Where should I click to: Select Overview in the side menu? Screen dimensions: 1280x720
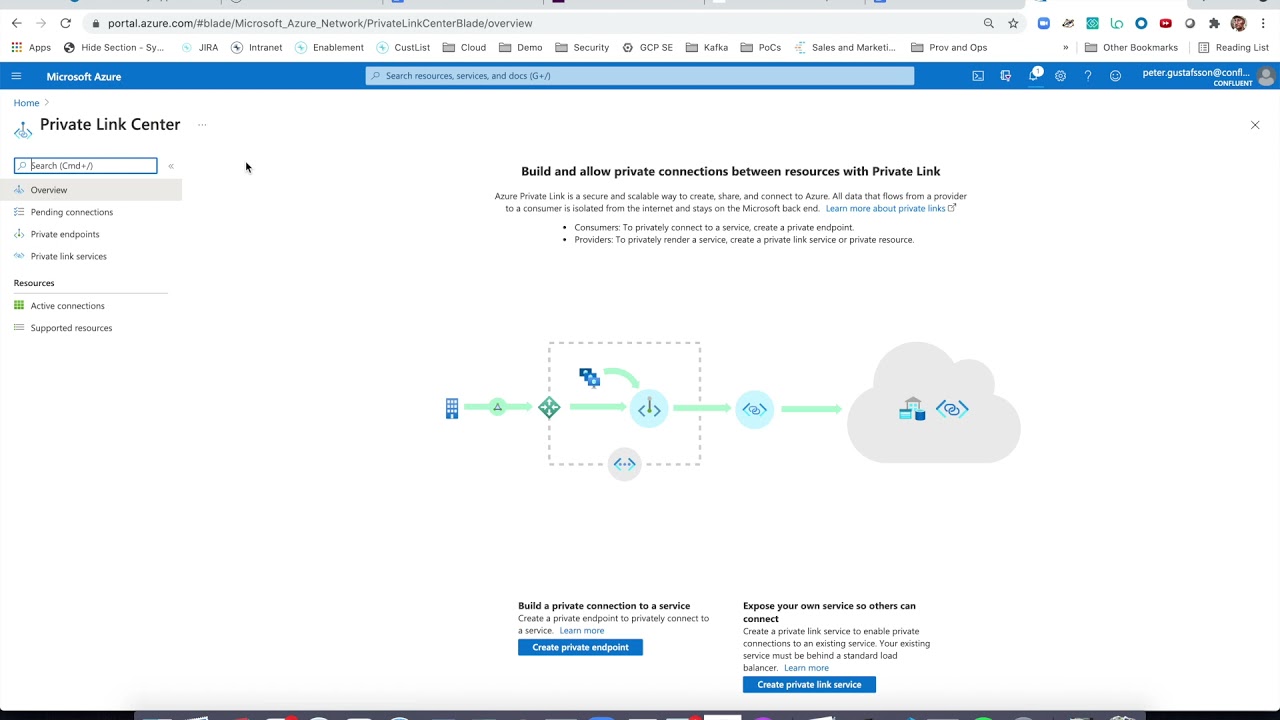click(x=91, y=190)
